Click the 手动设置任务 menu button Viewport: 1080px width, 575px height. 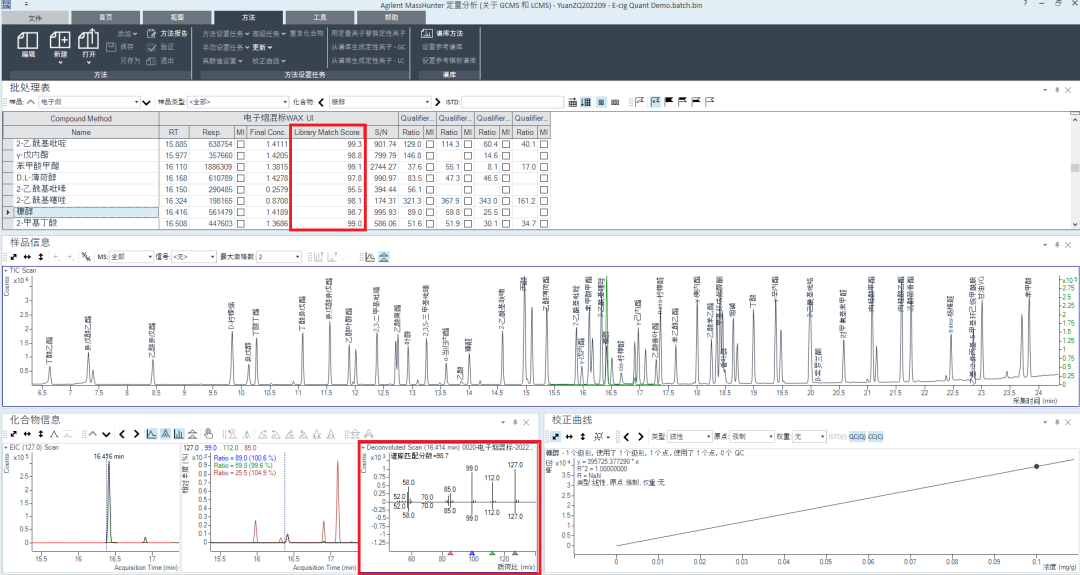[x=225, y=48]
